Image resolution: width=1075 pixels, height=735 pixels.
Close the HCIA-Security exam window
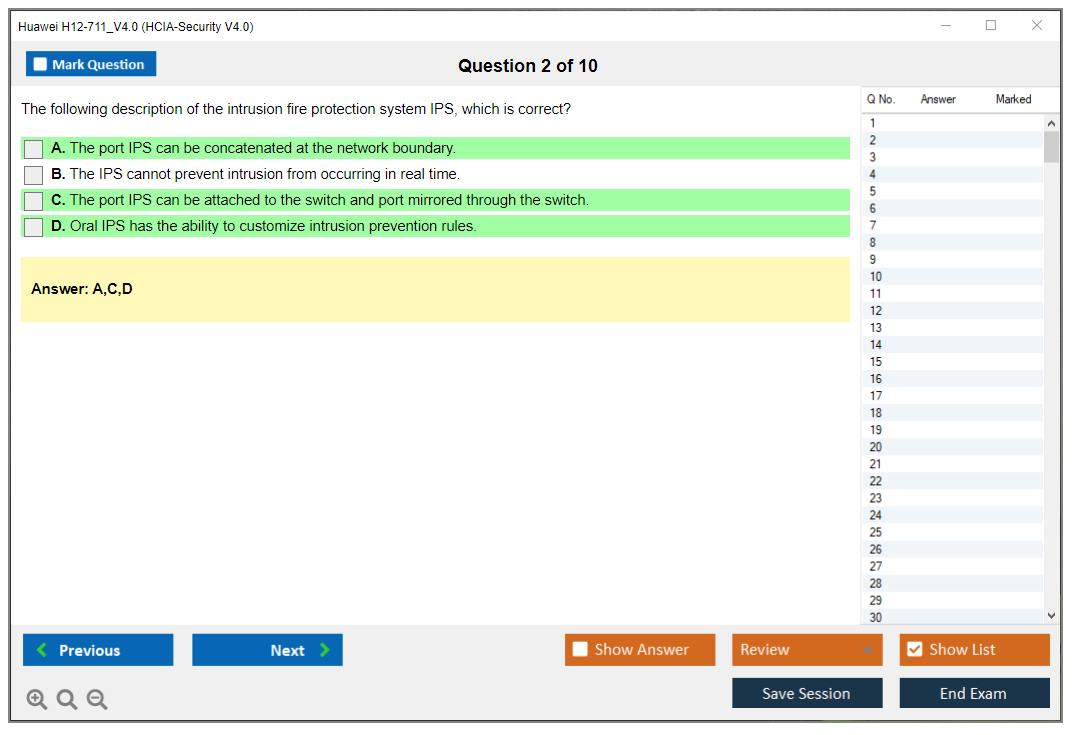click(1037, 26)
